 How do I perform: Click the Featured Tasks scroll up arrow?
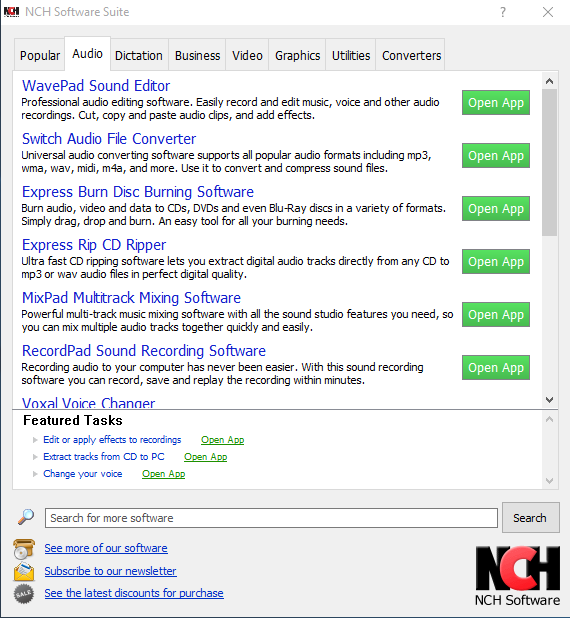550,419
